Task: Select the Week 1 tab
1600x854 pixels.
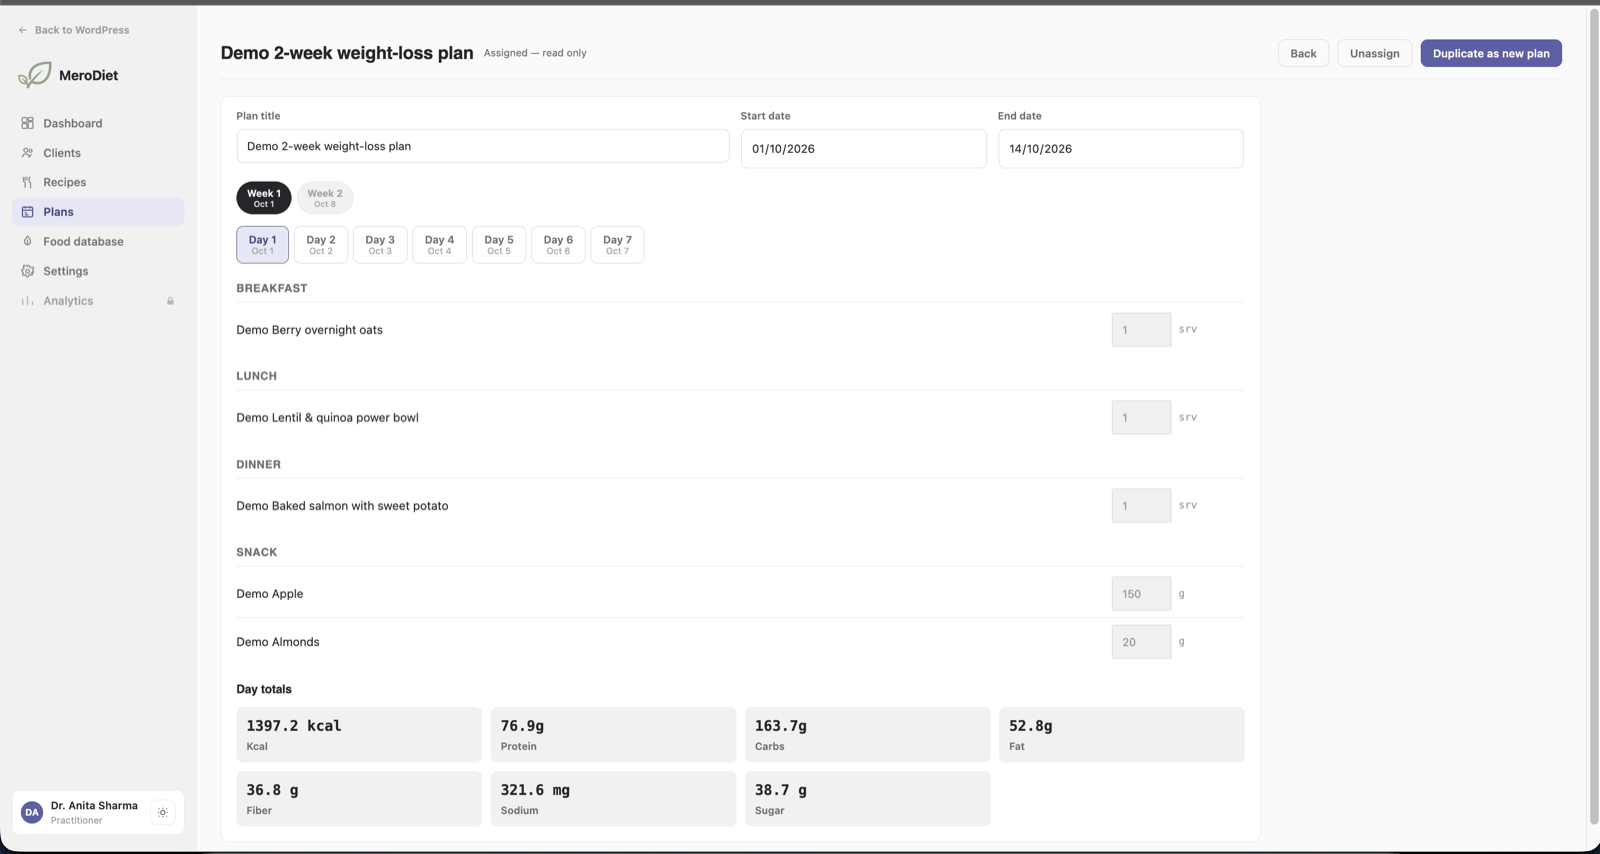Action: [264, 198]
